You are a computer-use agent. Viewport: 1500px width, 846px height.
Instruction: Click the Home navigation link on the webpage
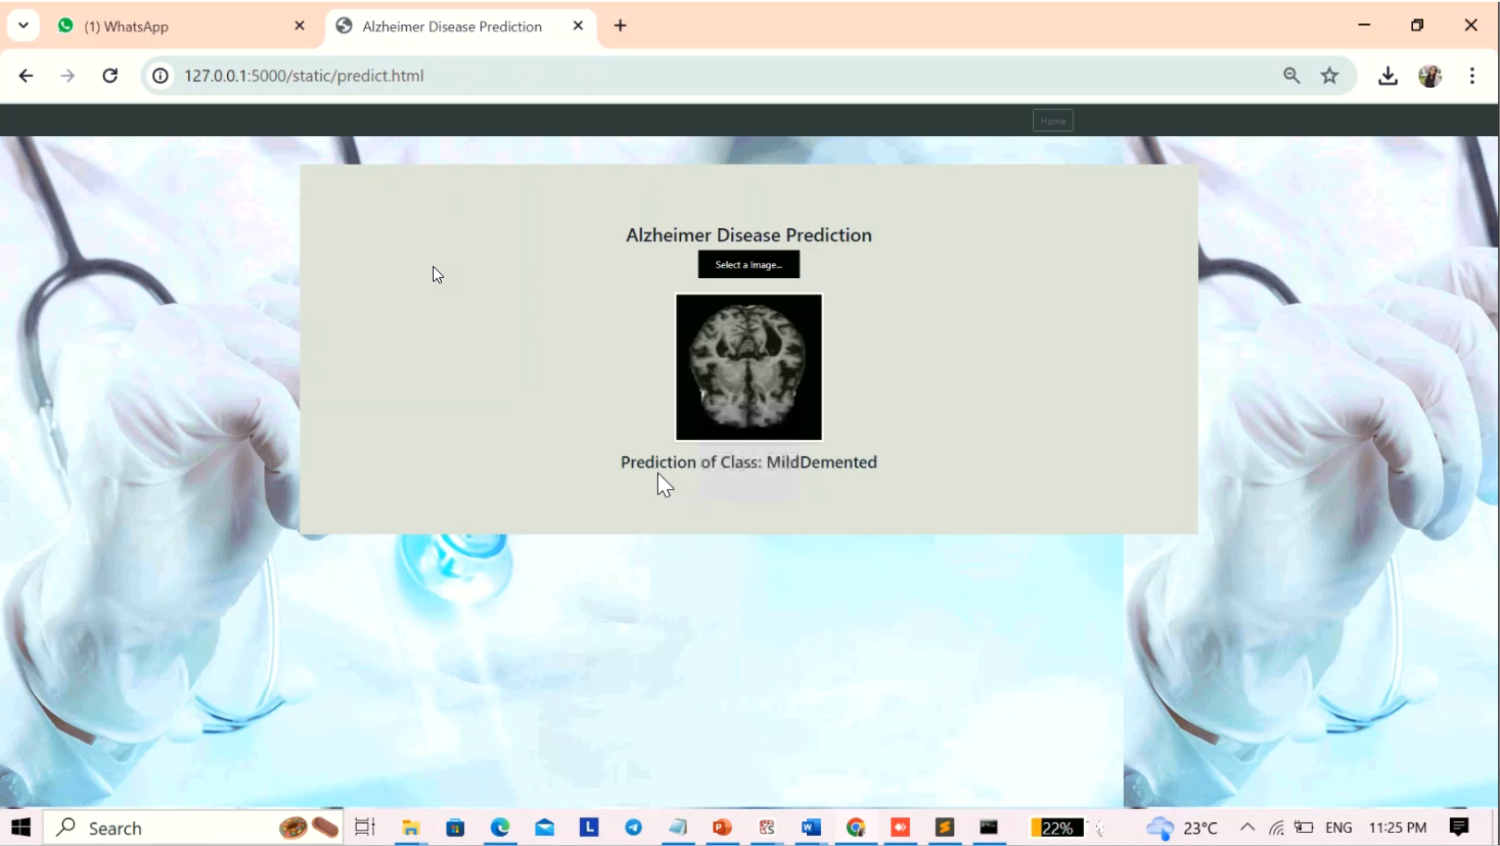pos(1052,120)
